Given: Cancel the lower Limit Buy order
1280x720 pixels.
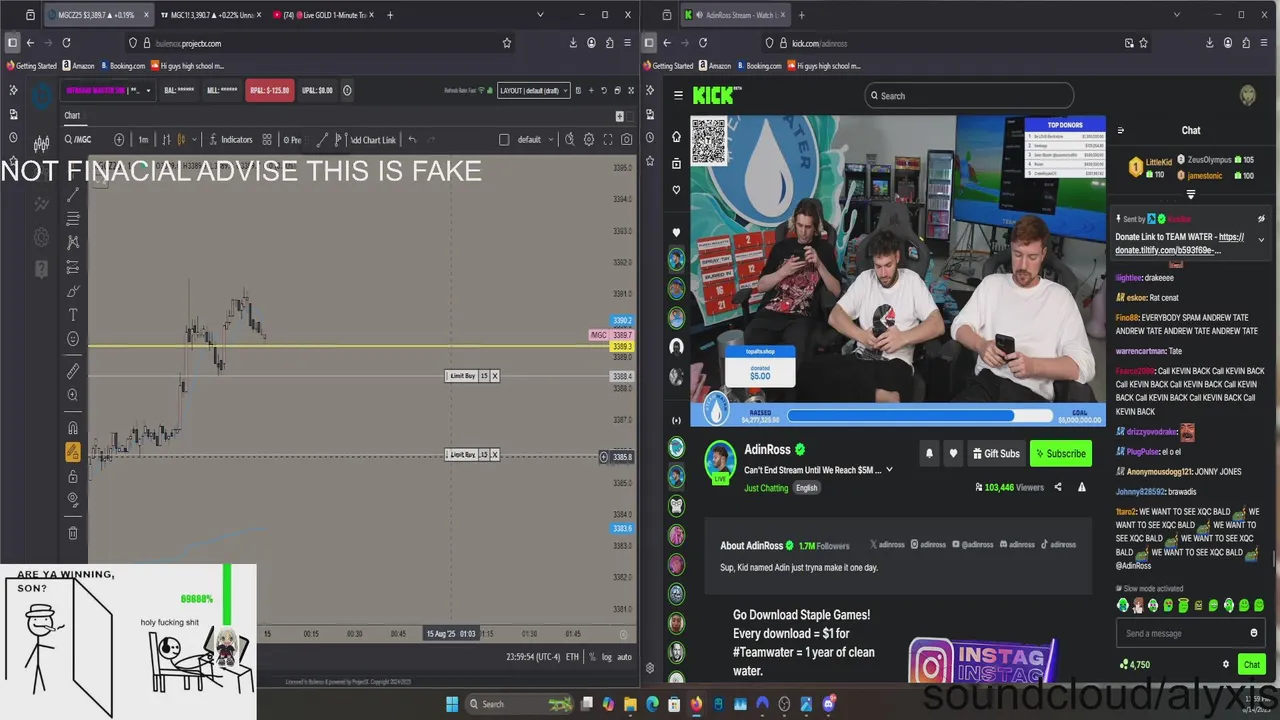Looking at the screenshot, I should [x=494, y=455].
